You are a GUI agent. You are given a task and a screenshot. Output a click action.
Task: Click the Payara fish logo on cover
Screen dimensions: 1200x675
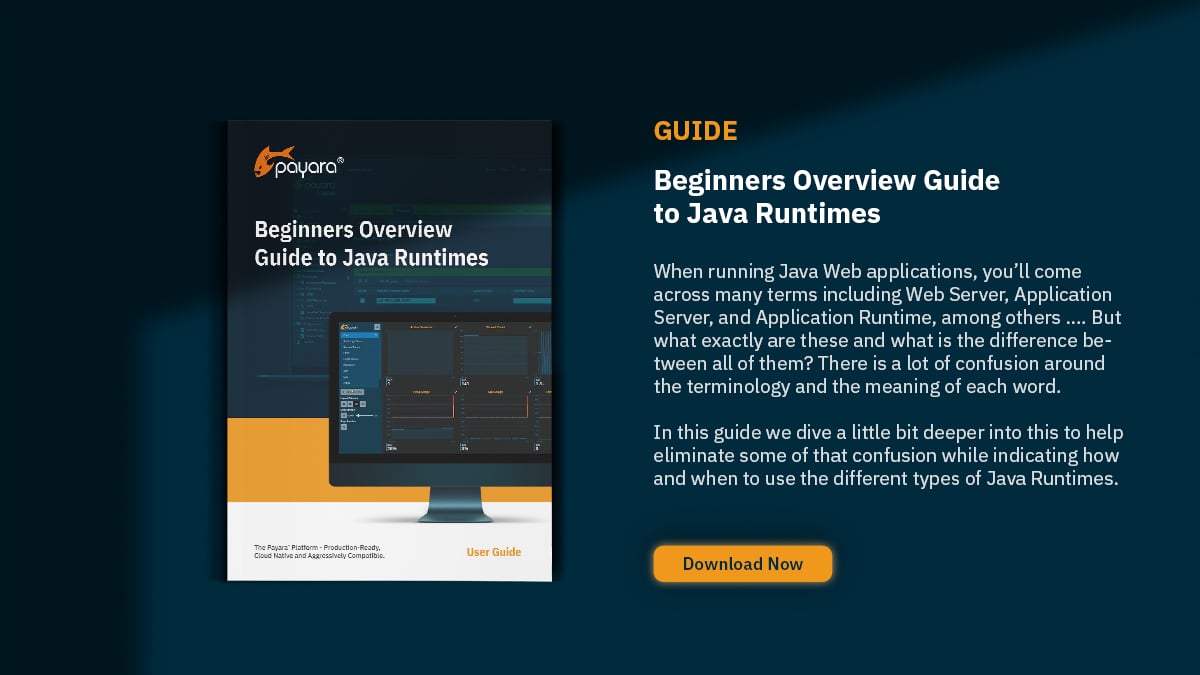(x=273, y=161)
